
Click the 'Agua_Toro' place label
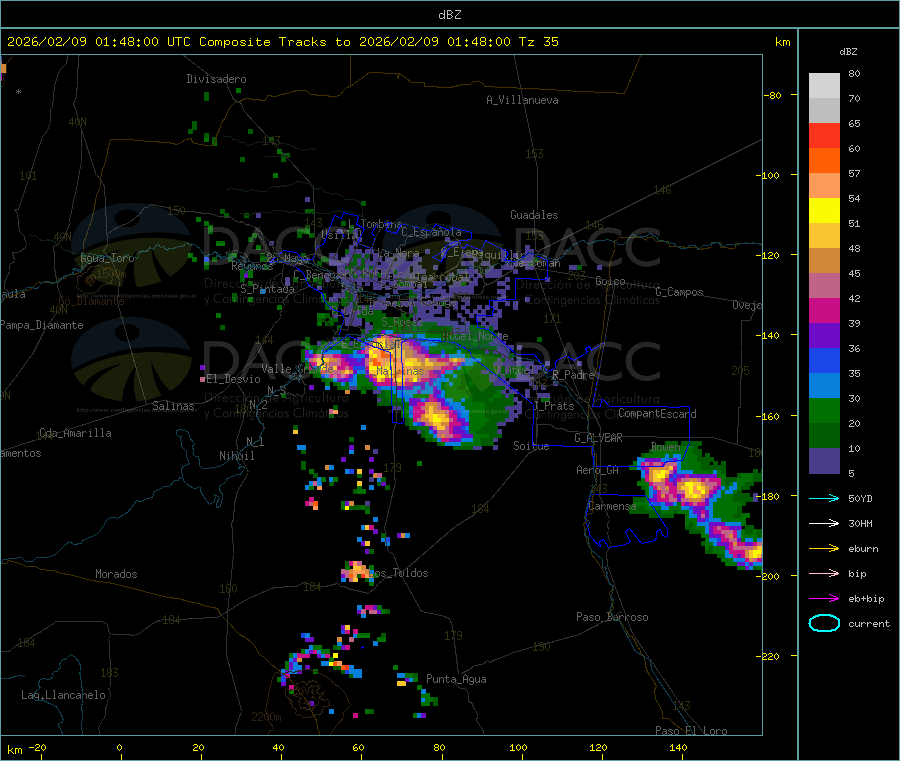click(107, 258)
